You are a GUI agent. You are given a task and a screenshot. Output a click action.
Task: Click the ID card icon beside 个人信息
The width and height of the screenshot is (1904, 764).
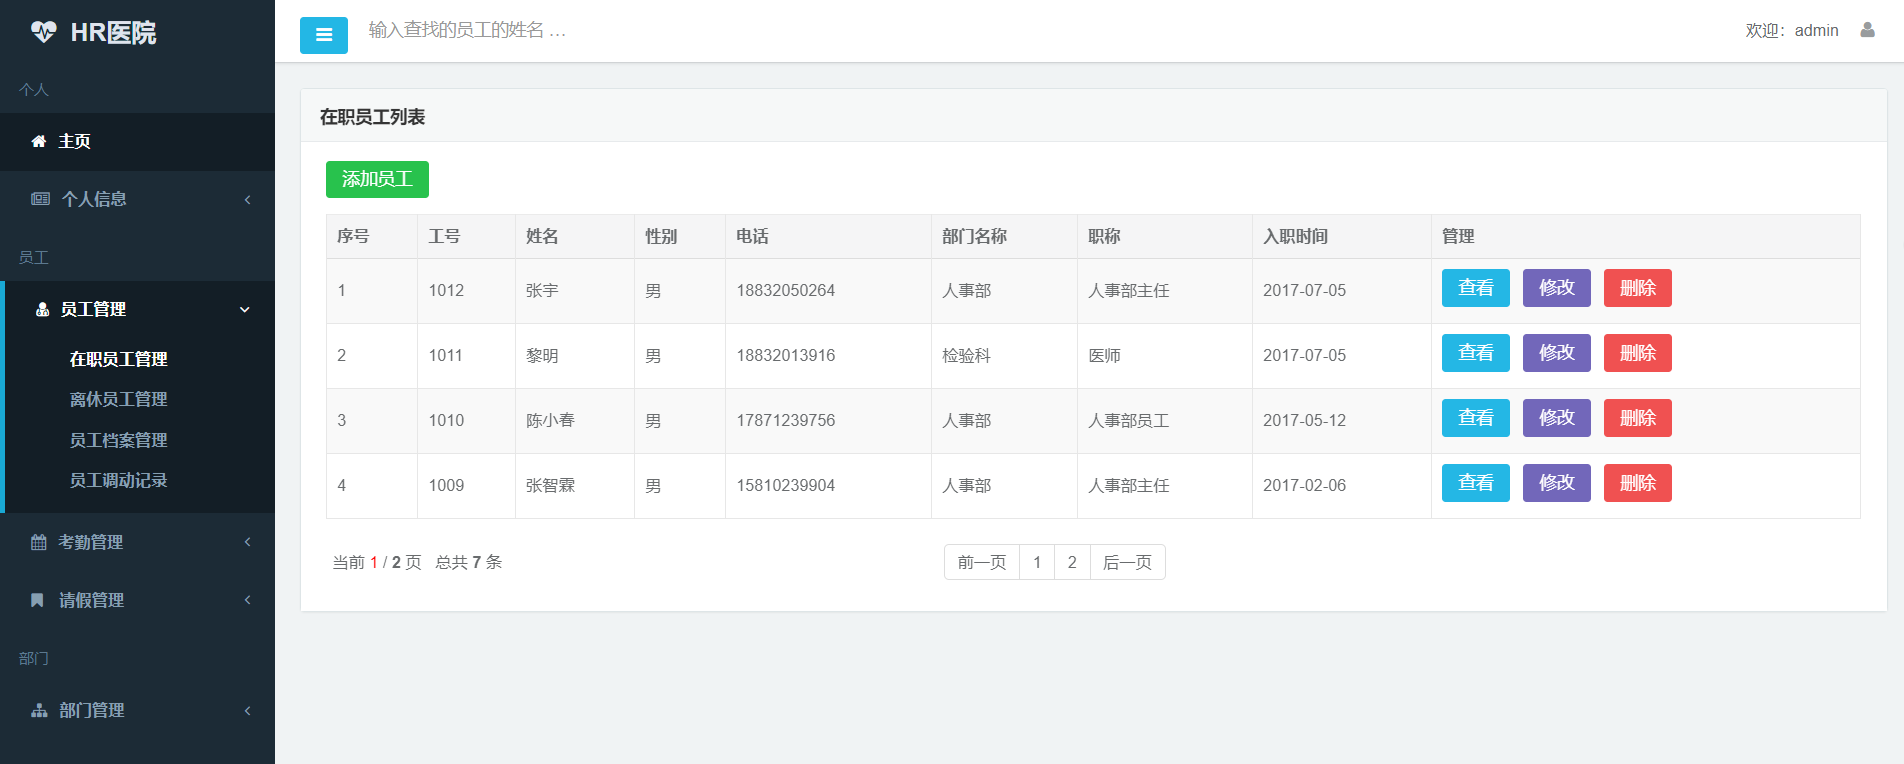pyautogui.click(x=40, y=199)
